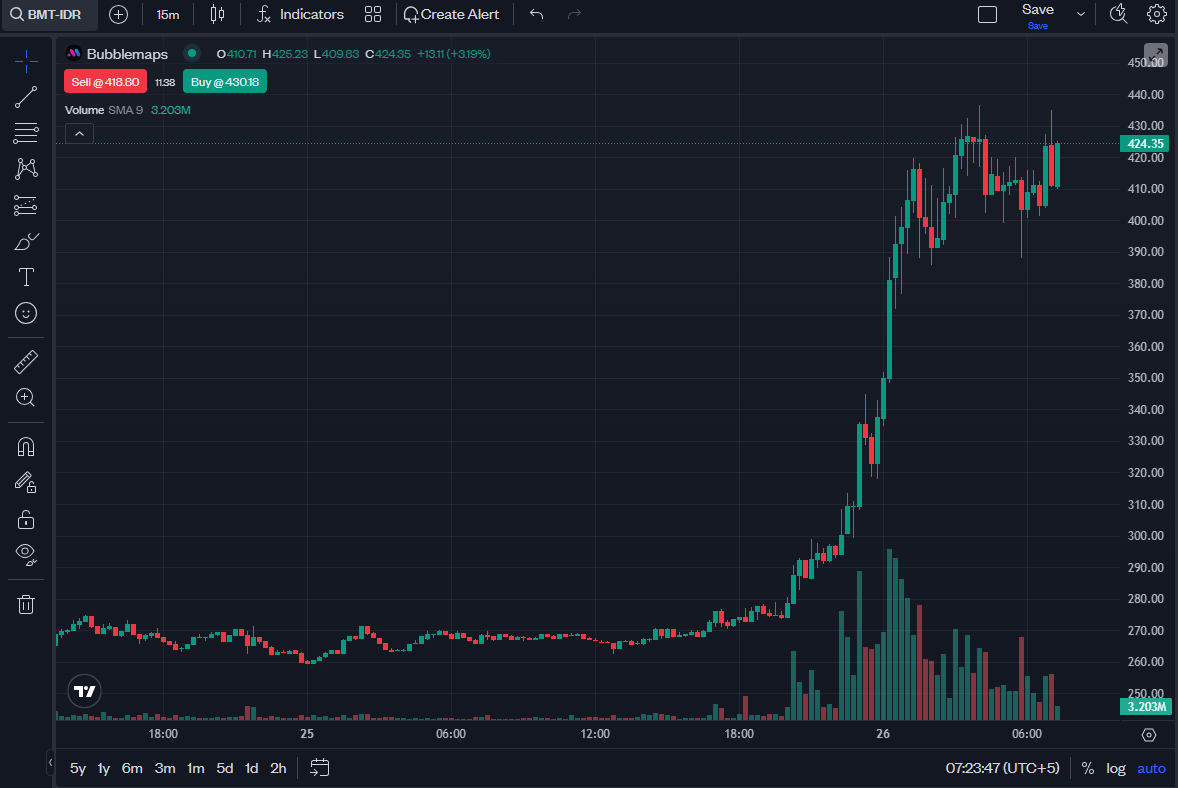Collapse the indicator legend chevron

click(79, 134)
